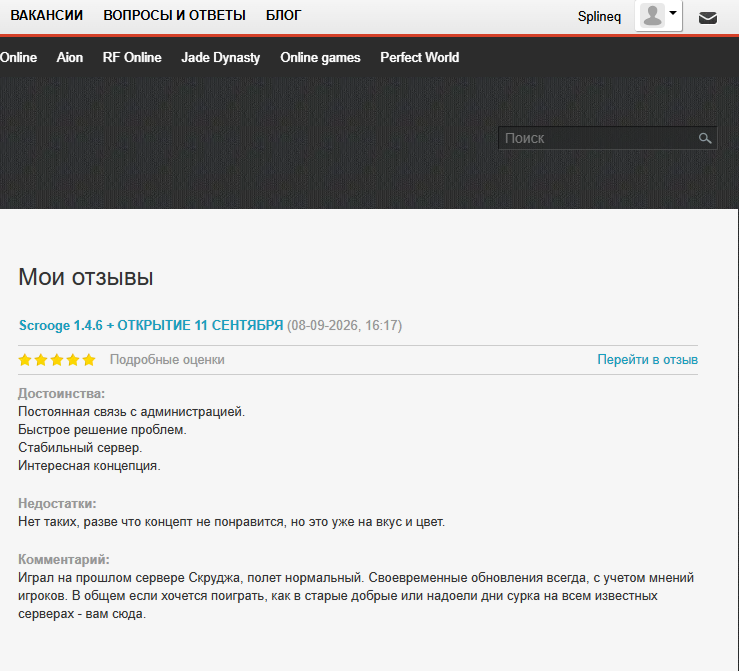This screenshot has height=671, width=739.
Task: Click Перейти в отзыв link
Action: tap(648, 360)
